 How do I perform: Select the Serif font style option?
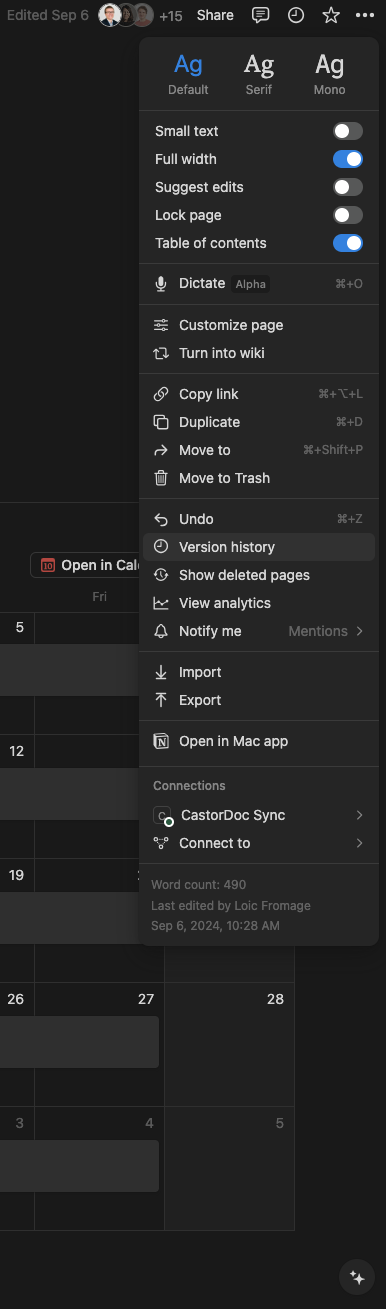pos(259,74)
